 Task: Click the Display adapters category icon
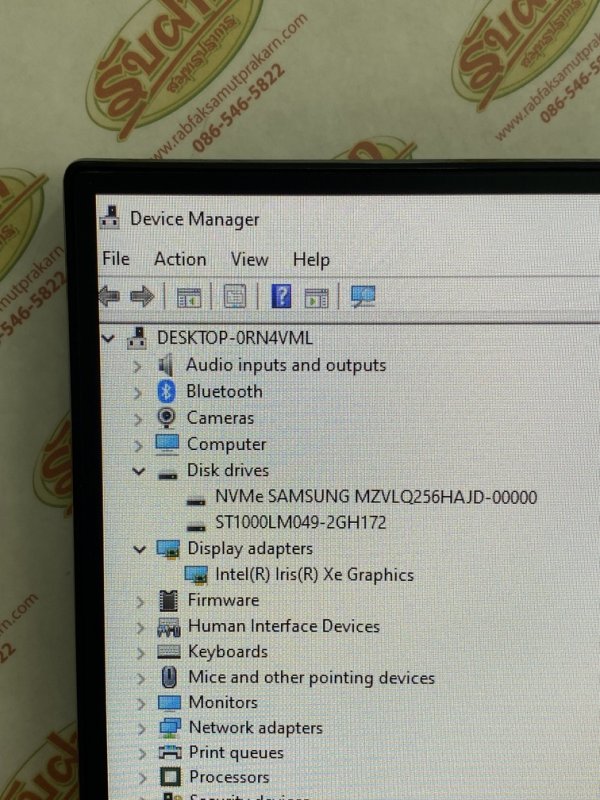point(168,549)
